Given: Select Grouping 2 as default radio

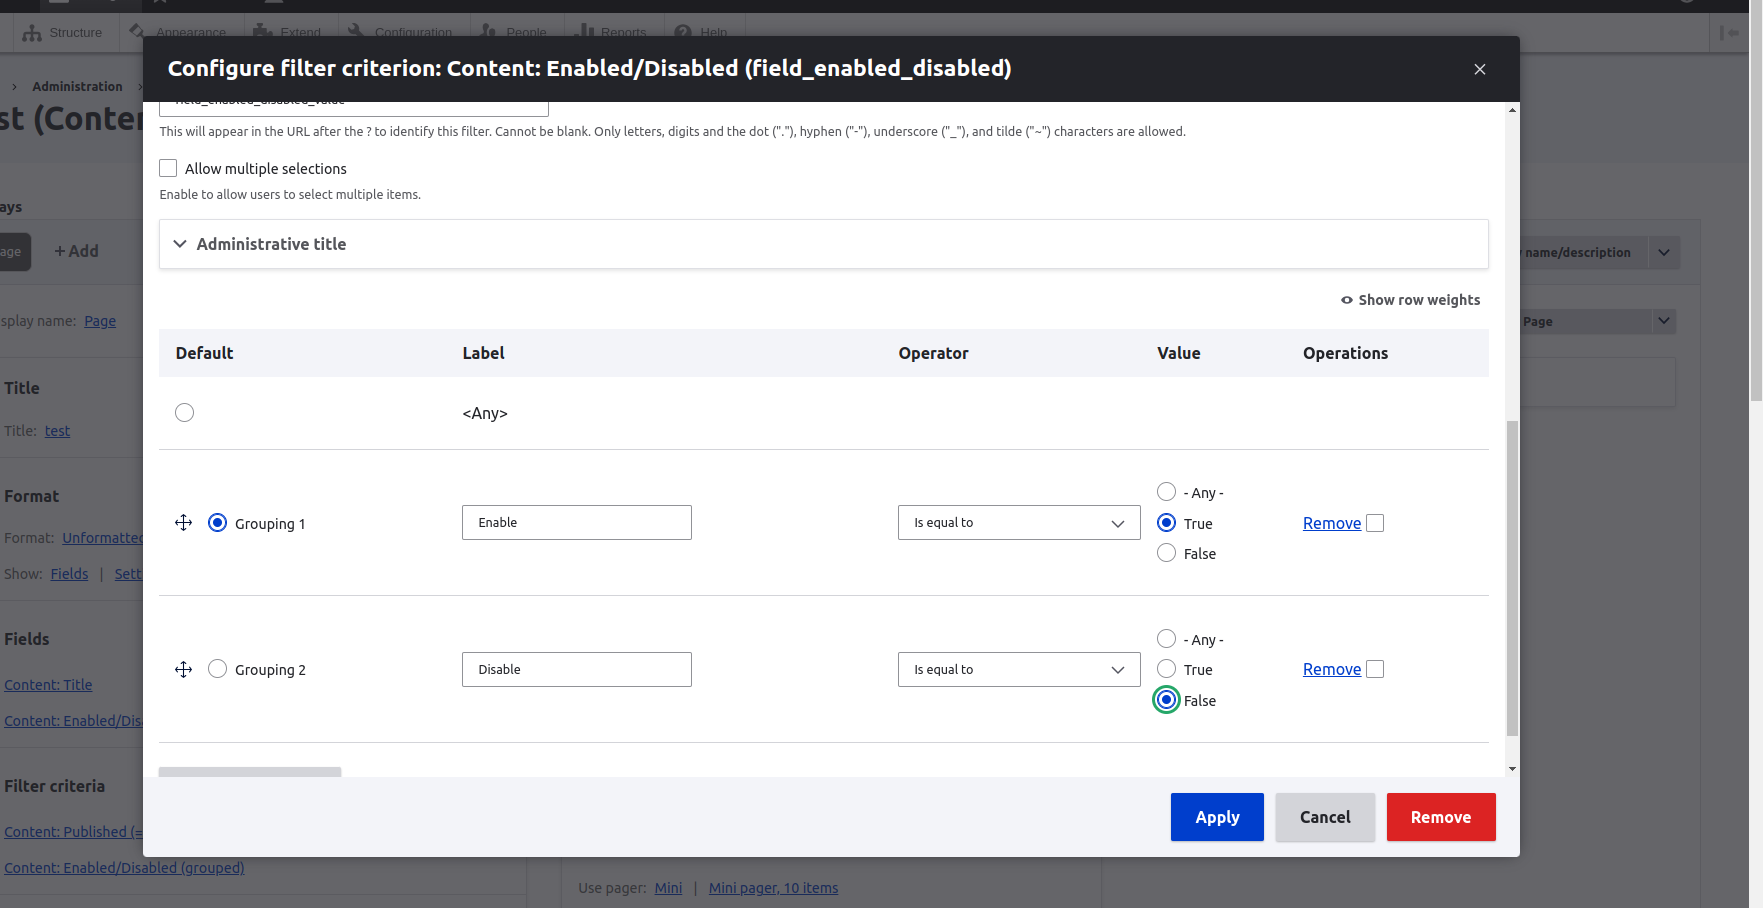Looking at the screenshot, I should point(217,669).
